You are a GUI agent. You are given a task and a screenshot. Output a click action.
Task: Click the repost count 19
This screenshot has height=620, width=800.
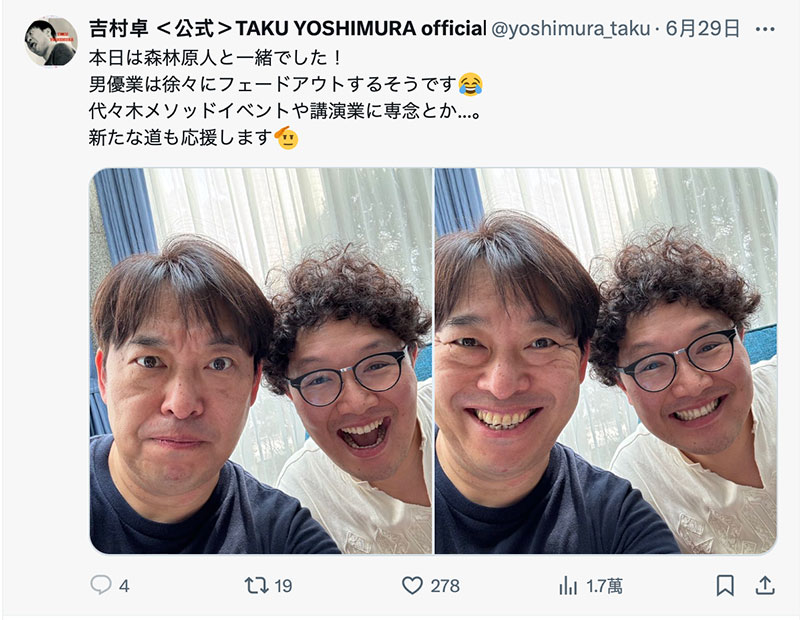pos(283,586)
